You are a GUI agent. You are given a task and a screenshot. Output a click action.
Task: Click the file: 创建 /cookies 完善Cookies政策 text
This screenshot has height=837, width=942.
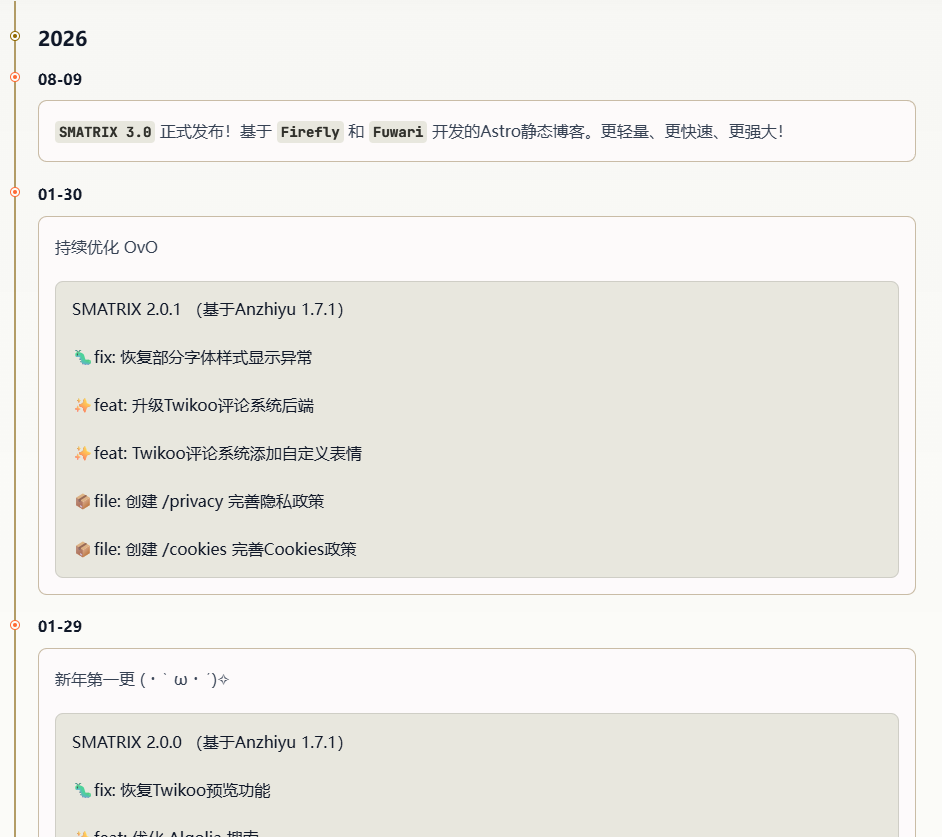[x=225, y=549]
